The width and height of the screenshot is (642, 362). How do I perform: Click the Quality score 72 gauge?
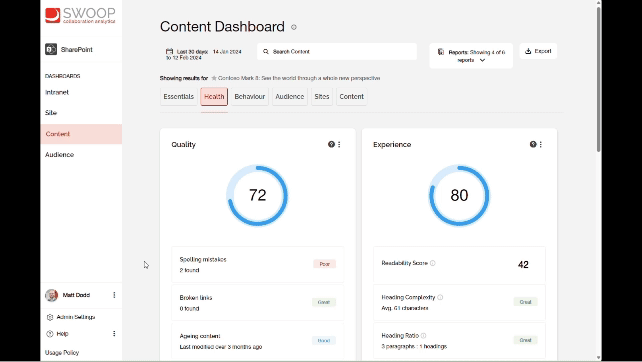pyautogui.click(x=257, y=195)
